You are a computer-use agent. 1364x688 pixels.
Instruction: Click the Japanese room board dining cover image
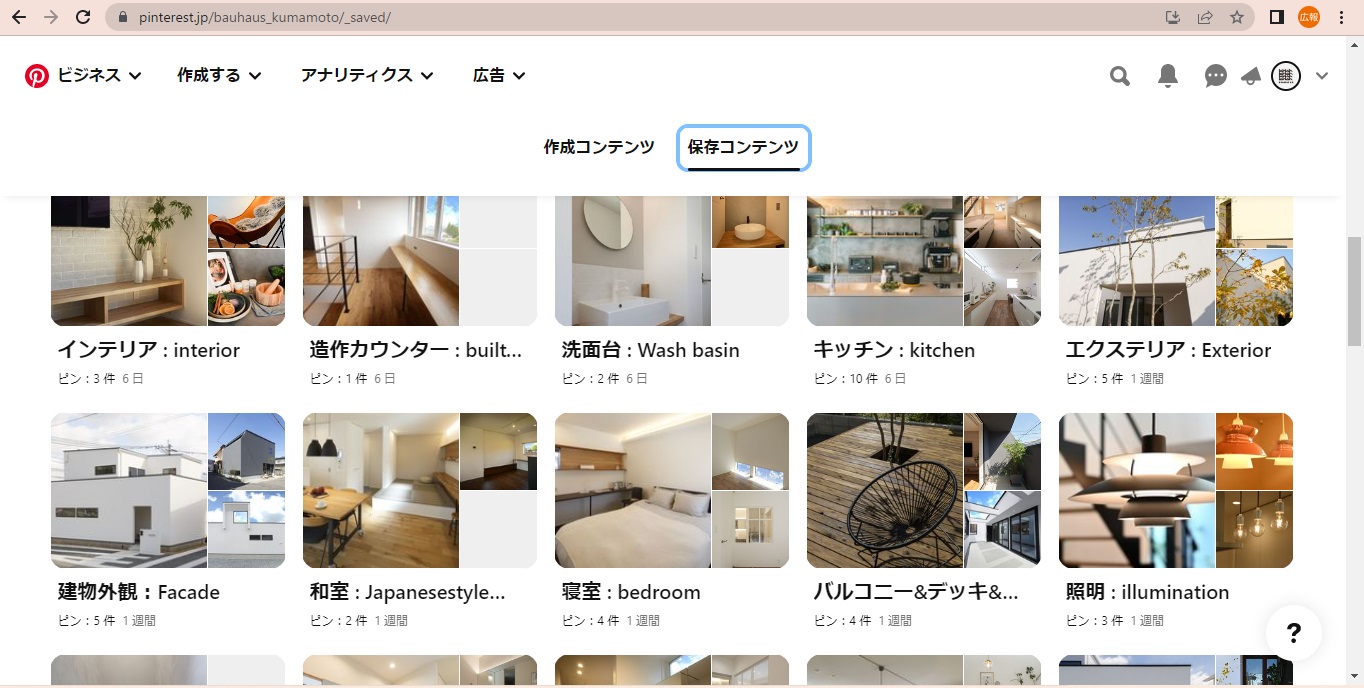pyautogui.click(x=381, y=490)
